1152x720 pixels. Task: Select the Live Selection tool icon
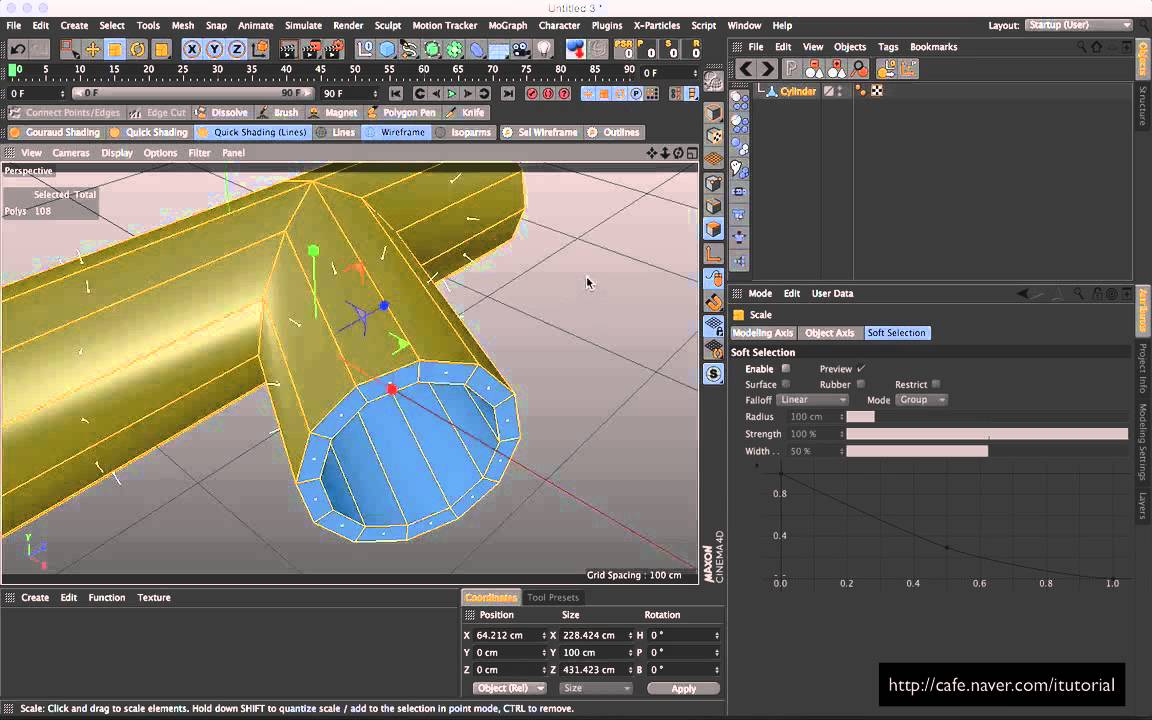[x=70, y=49]
